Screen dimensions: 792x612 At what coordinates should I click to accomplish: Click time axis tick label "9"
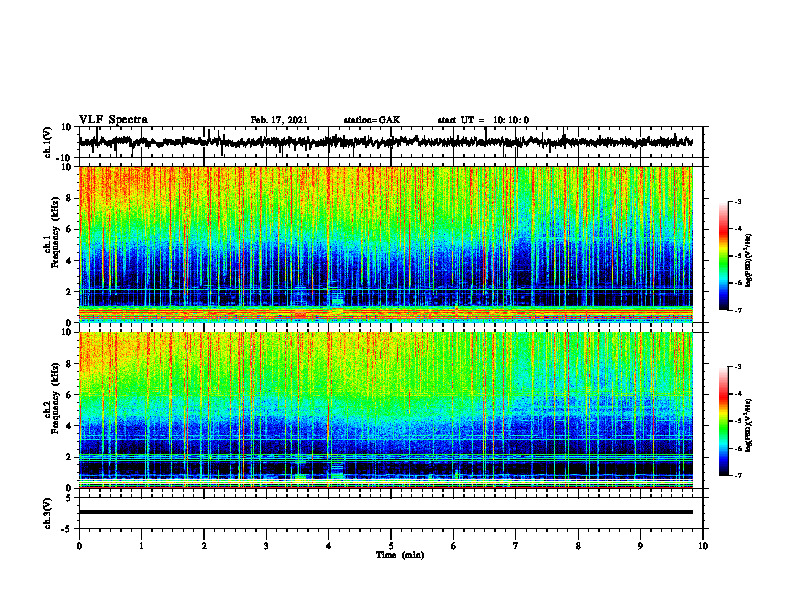tap(640, 546)
